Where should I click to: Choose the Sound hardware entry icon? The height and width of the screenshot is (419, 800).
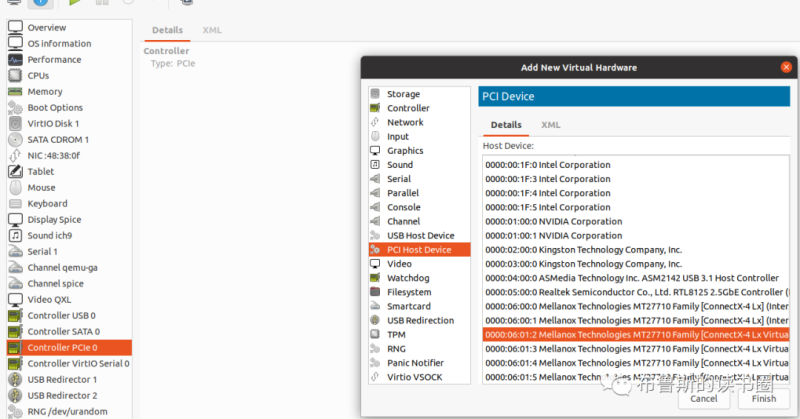point(375,164)
